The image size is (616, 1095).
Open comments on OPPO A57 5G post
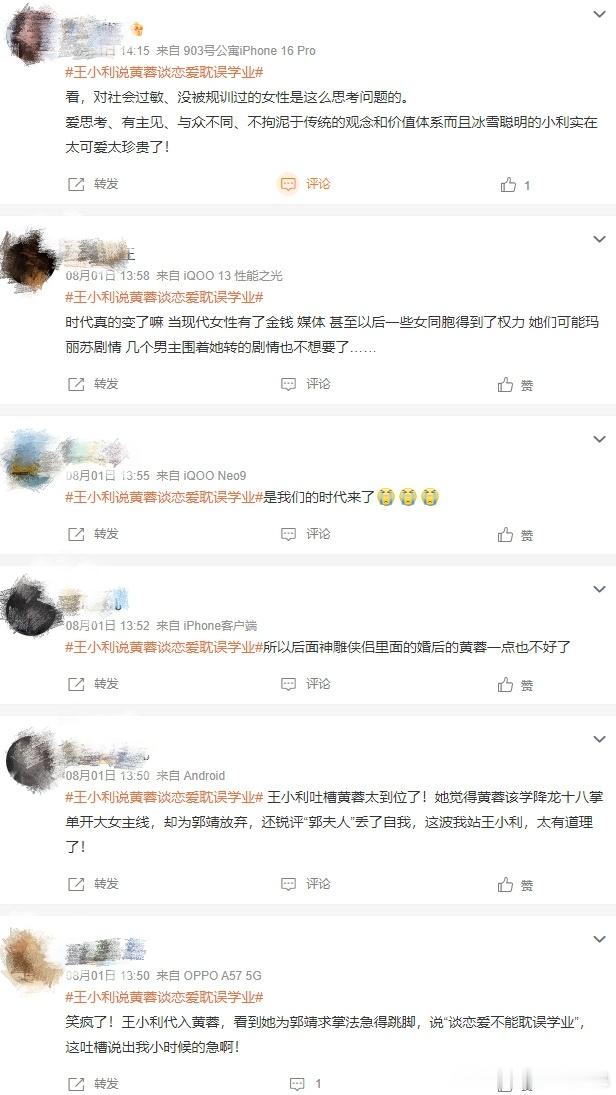pyautogui.click(x=305, y=1084)
